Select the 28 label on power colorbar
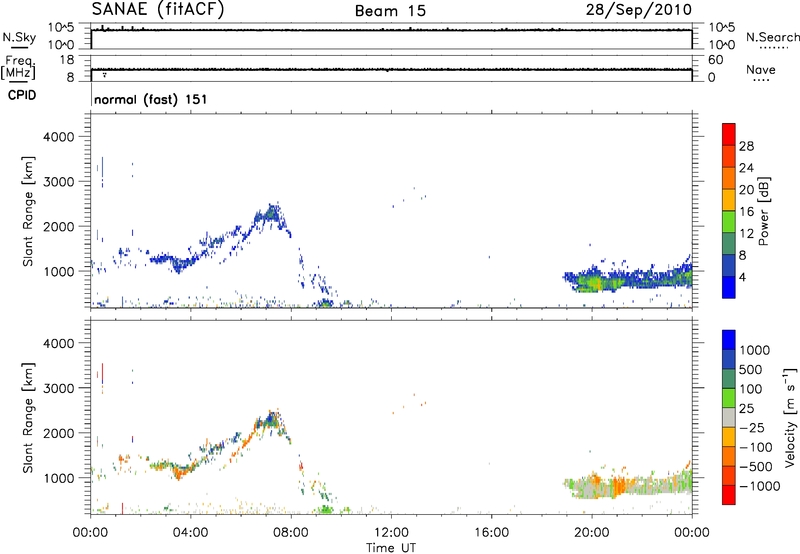The width and height of the screenshot is (800, 554). click(x=746, y=146)
